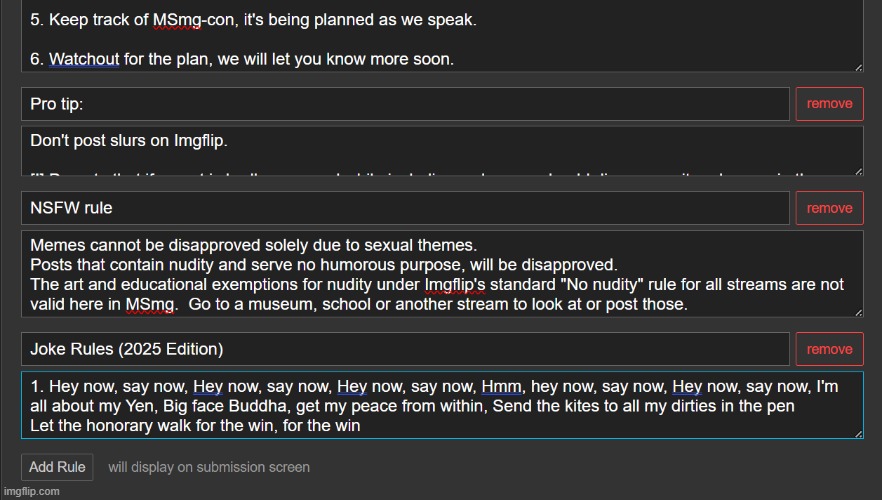Screen dimensions: 882x500
Task: Click the imgflip.com watermark
Action: (31, 491)
